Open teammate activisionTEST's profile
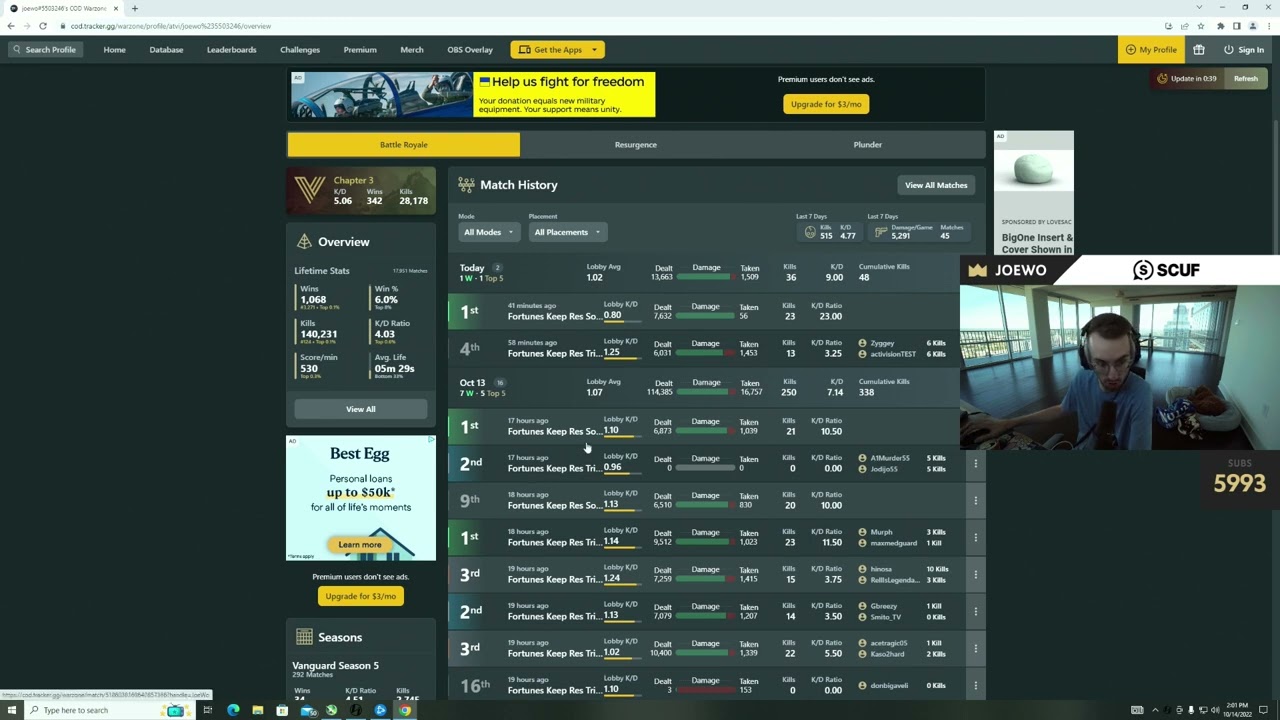 (892, 354)
